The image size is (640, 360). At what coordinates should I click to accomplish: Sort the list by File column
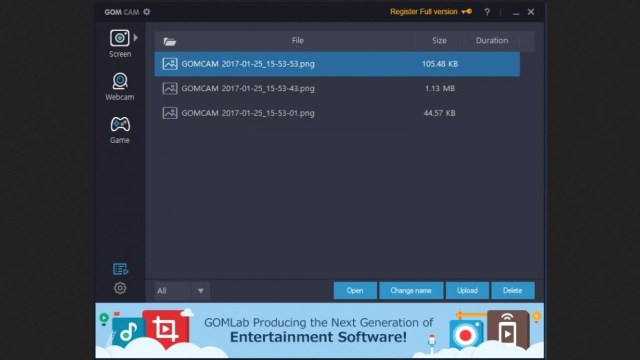click(x=298, y=40)
